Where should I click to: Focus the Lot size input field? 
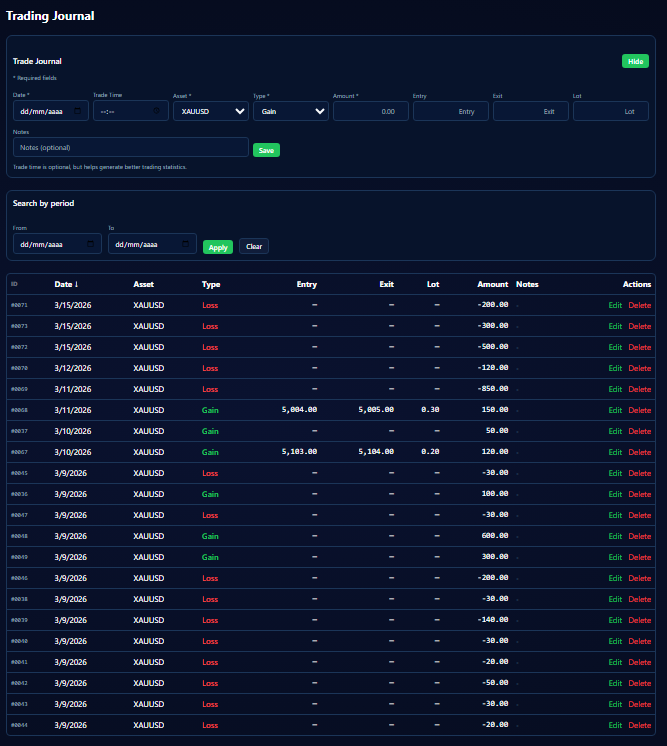click(x=610, y=111)
